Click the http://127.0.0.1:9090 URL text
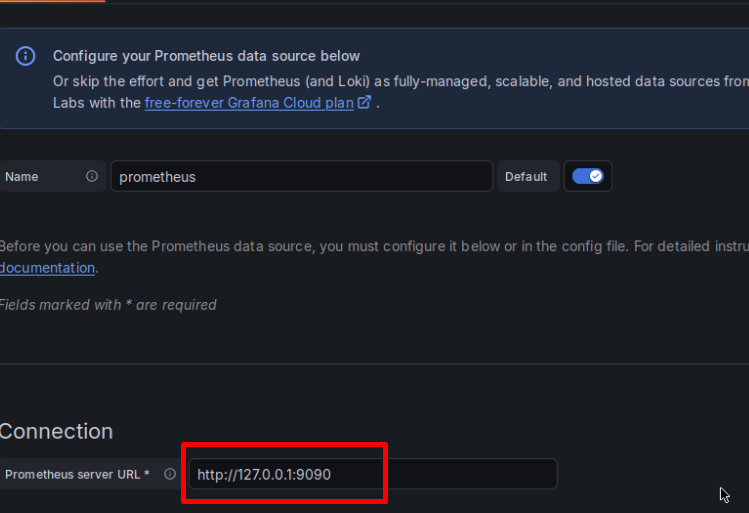The width and height of the screenshot is (749, 513). (264, 474)
